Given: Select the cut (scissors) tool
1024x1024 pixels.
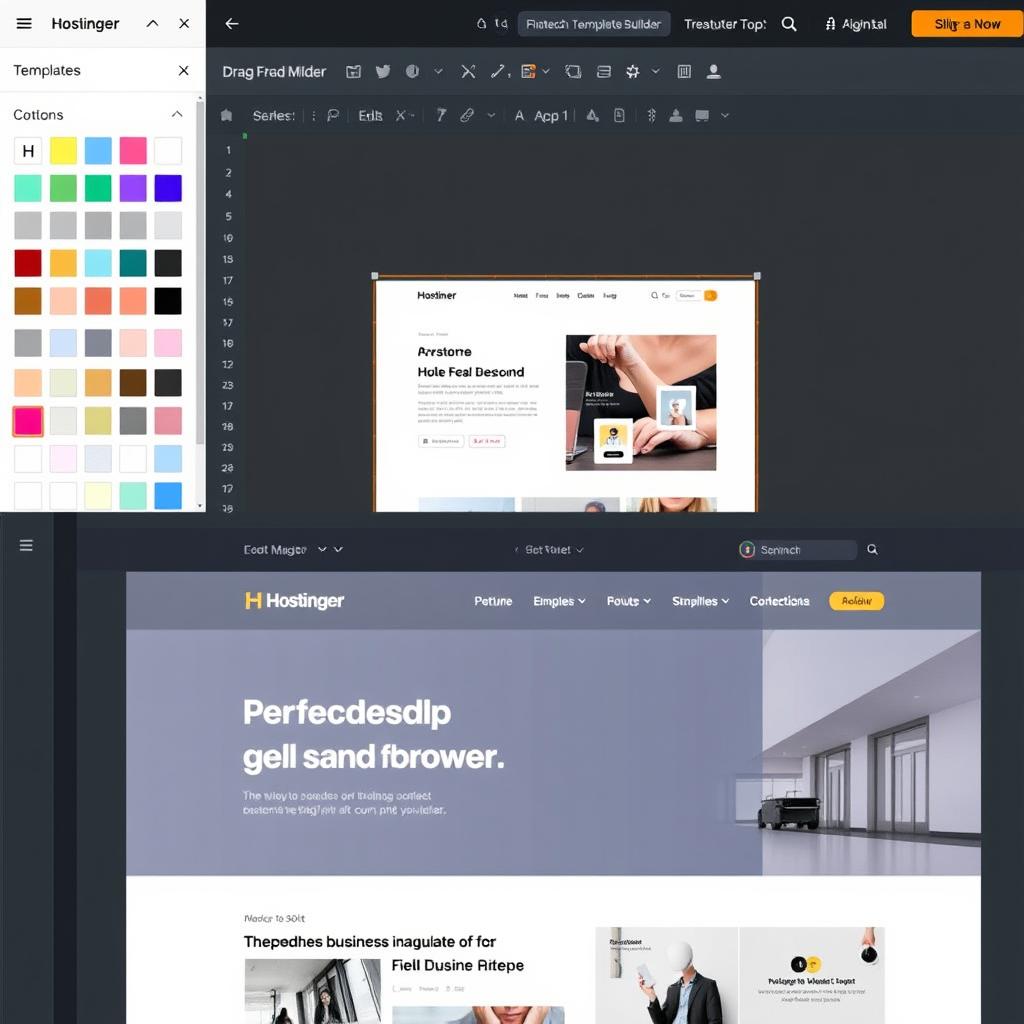Looking at the screenshot, I should pos(468,71).
